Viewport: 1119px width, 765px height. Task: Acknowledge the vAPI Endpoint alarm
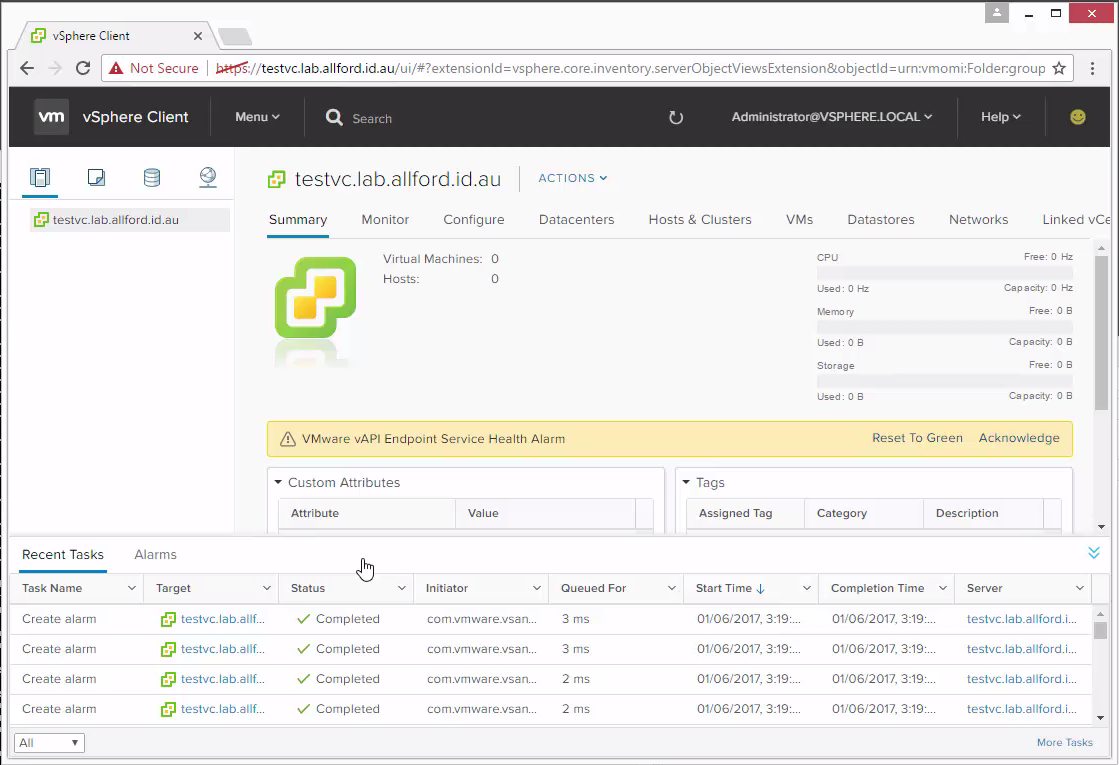point(1019,438)
